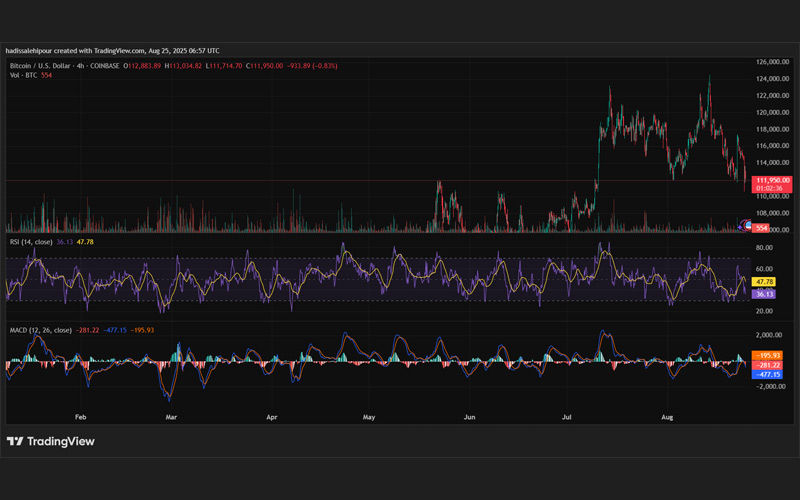The image size is (800, 500).
Task: Click the purple 36.13 RSI value tag
Action: tap(764, 294)
